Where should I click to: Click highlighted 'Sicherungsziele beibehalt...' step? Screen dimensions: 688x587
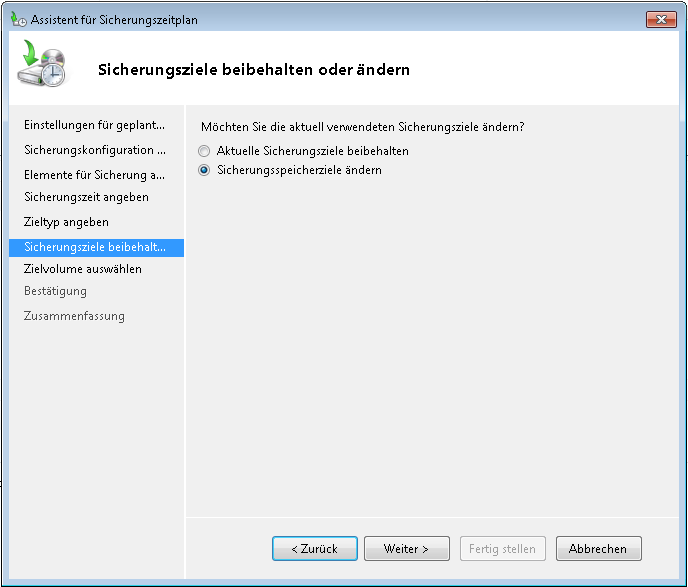(x=95, y=247)
